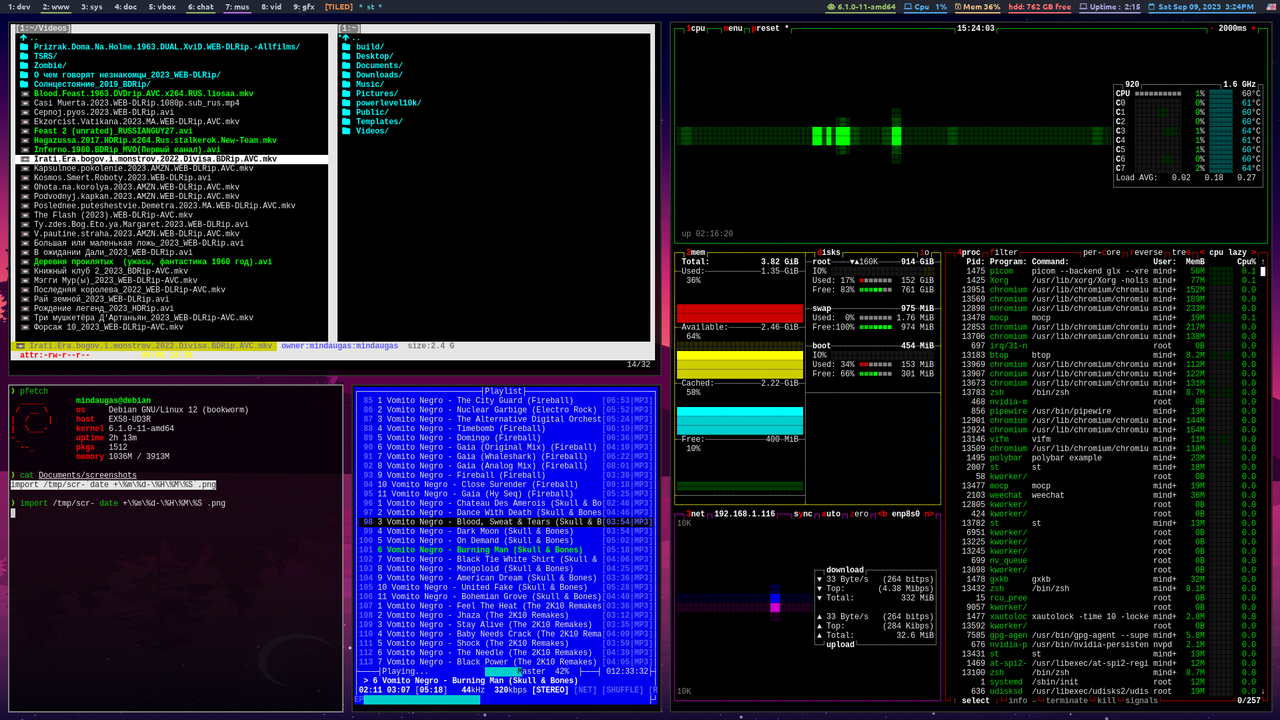Select track Timebomb (Fireball) in mocp playlist

pyautogui.click(x=508, y=428)
